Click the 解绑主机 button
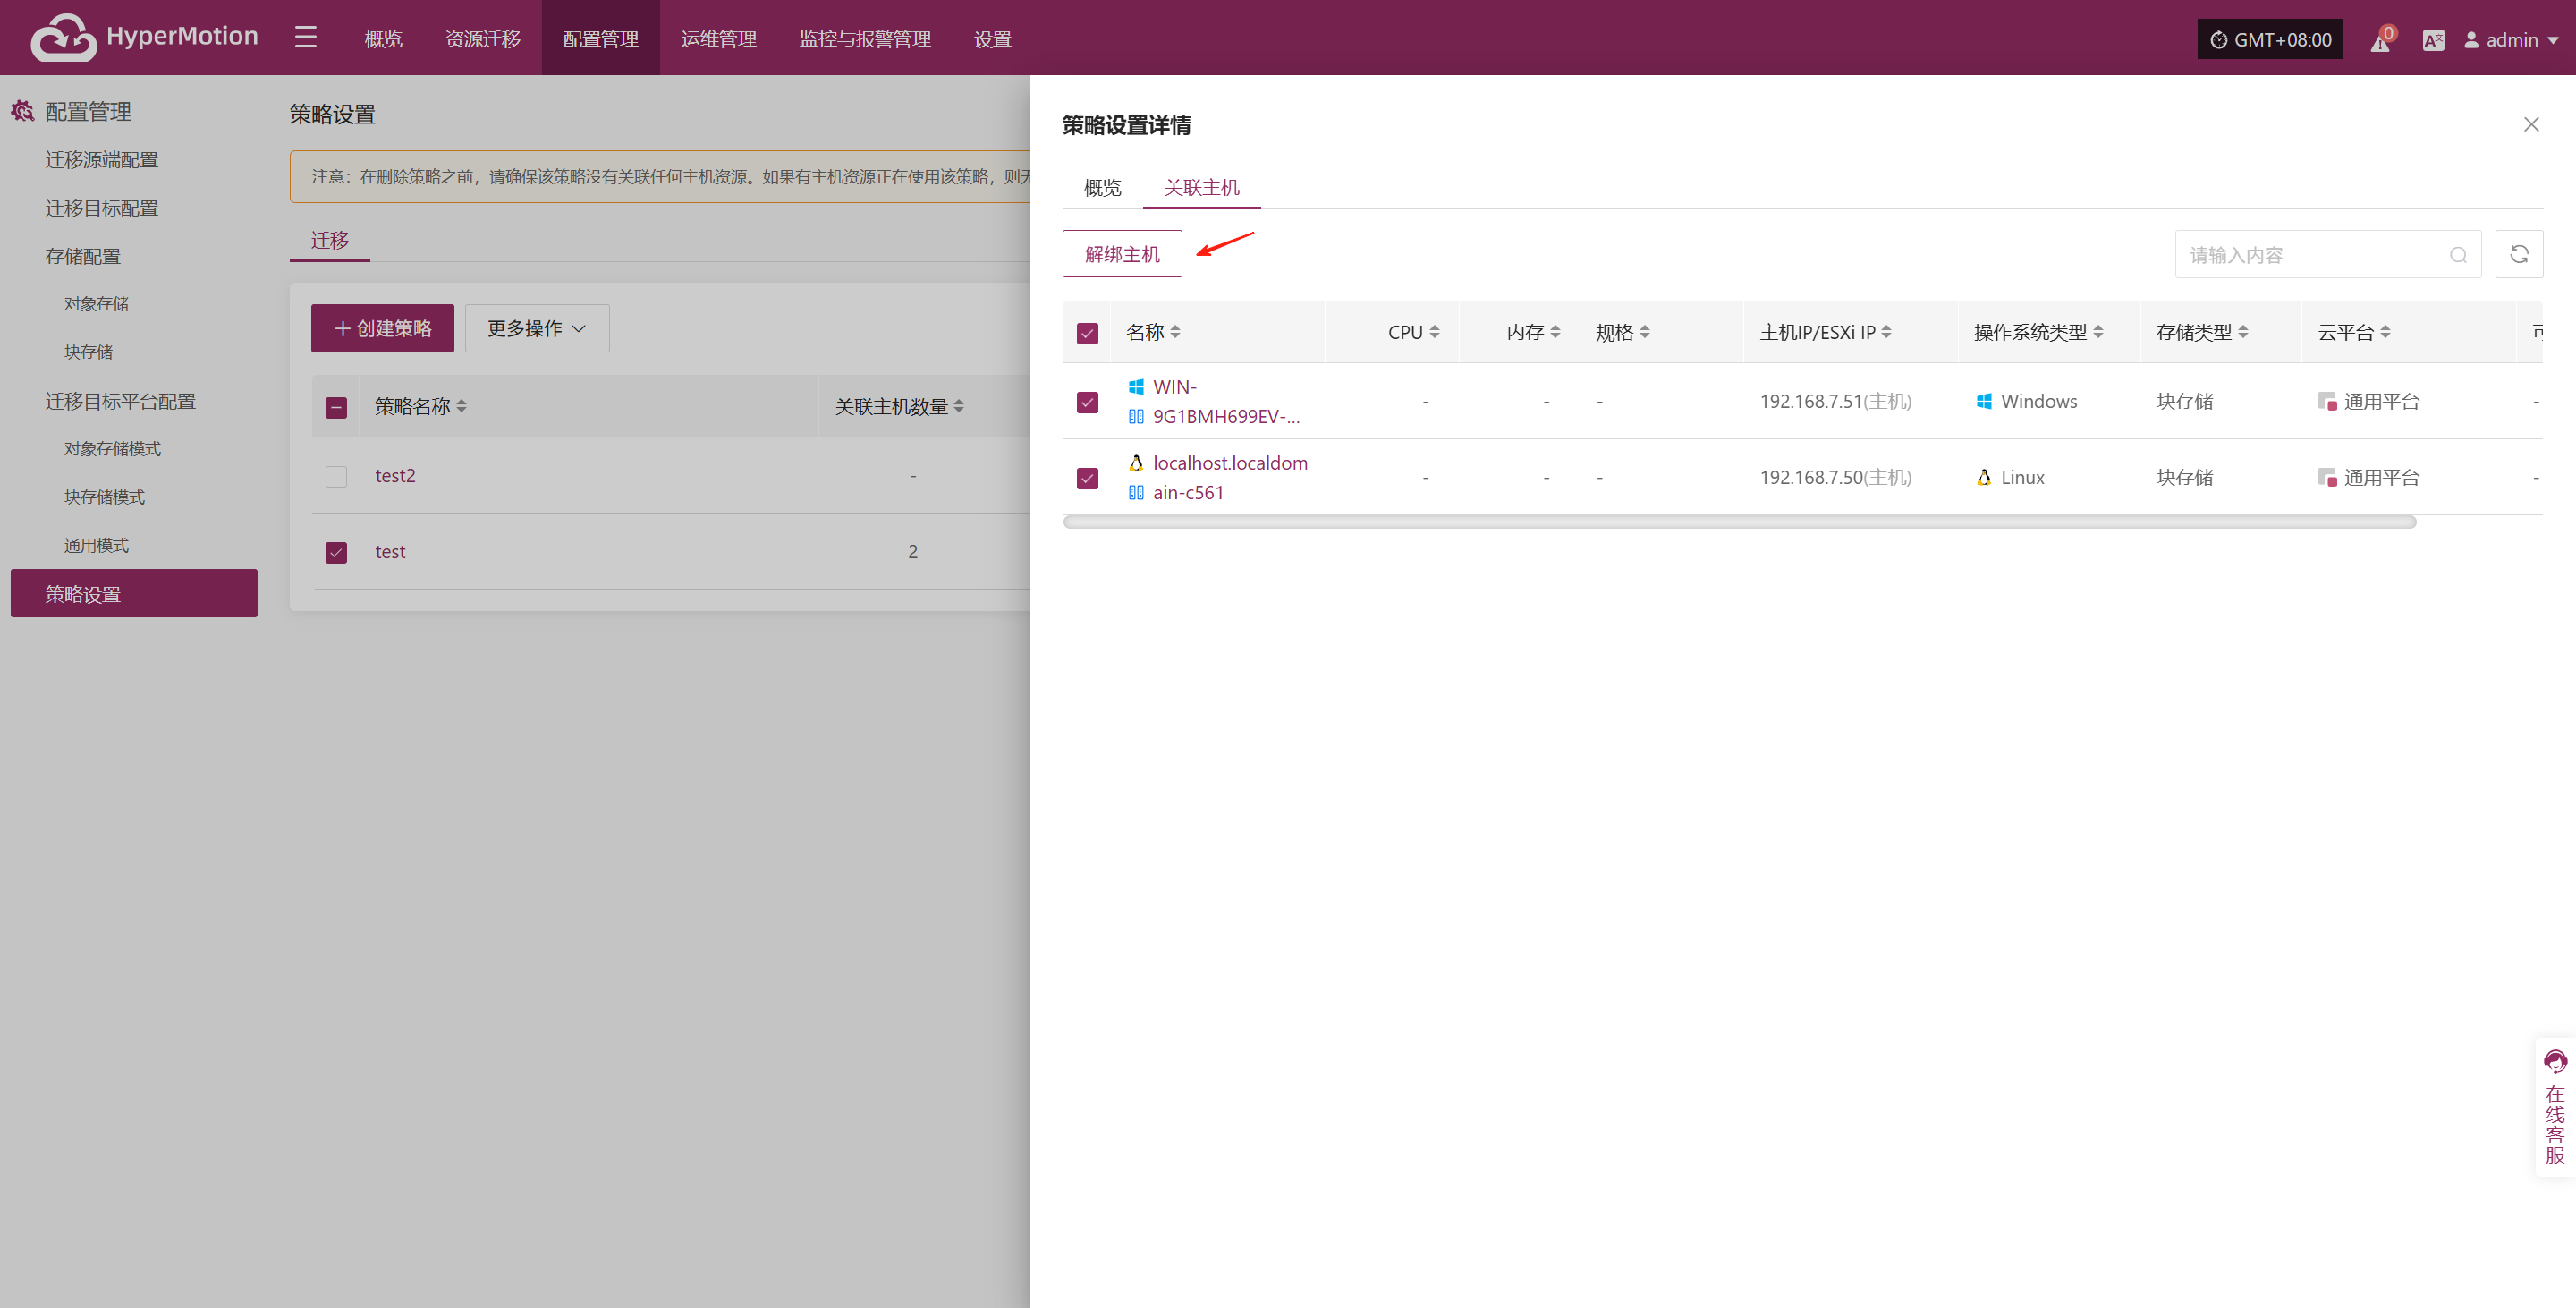This screenshot has width=2576, height=1308. click(x=1122, y=254)
